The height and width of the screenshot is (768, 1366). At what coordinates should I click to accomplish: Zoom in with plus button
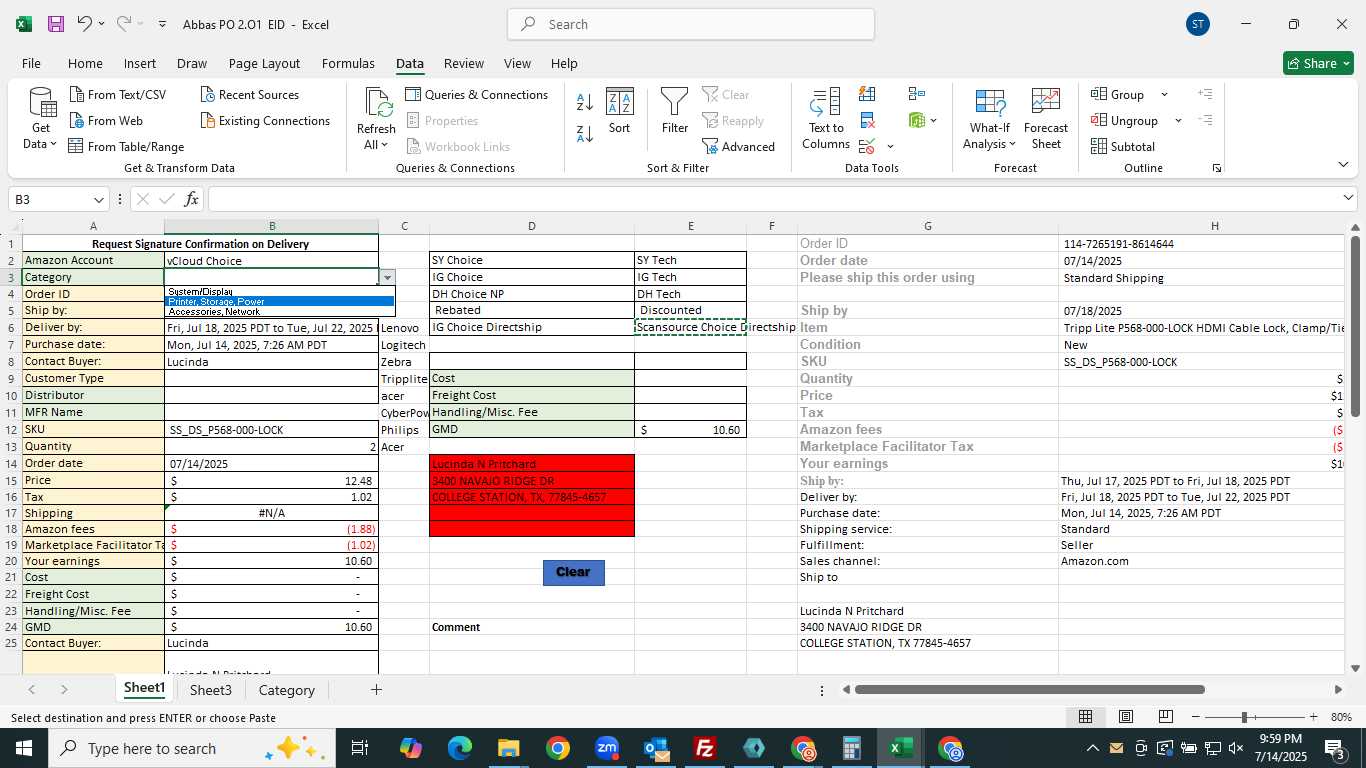(1313, 717)
